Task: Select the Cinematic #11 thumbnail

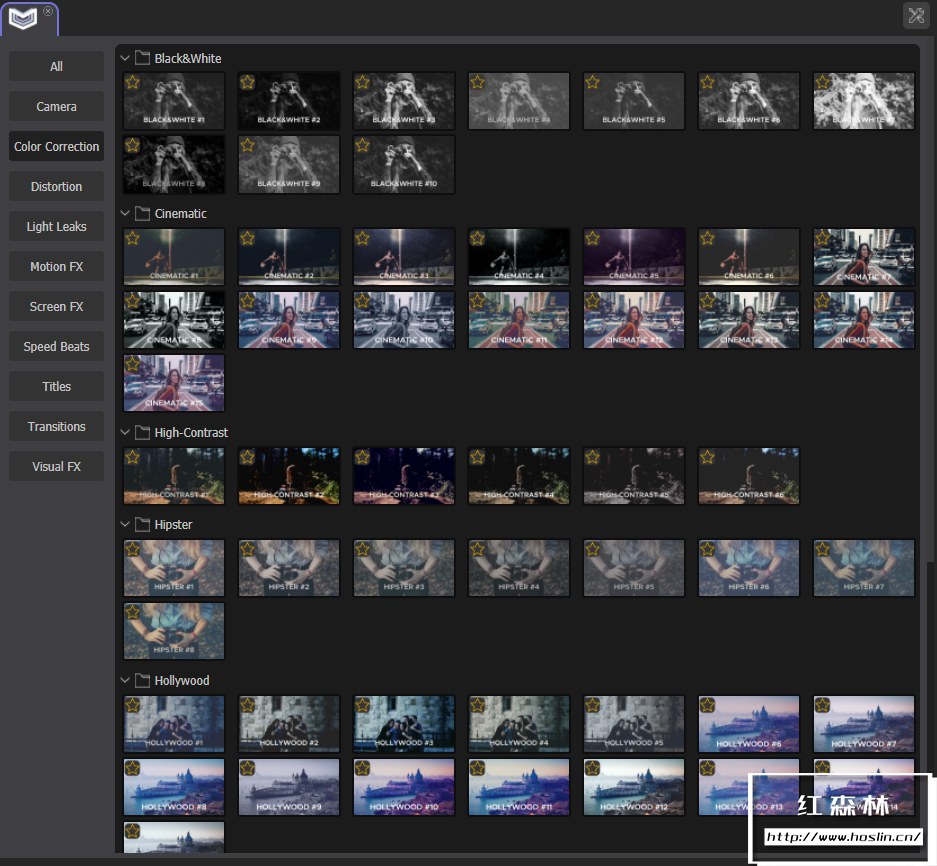Action: (519, 320)
